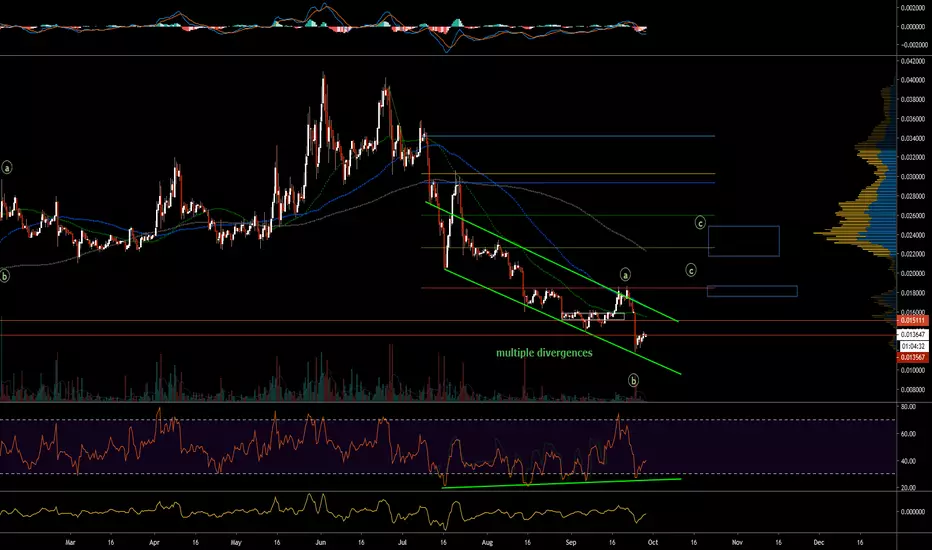Click the 0.020000 price scale label

(x=912, y=274)
